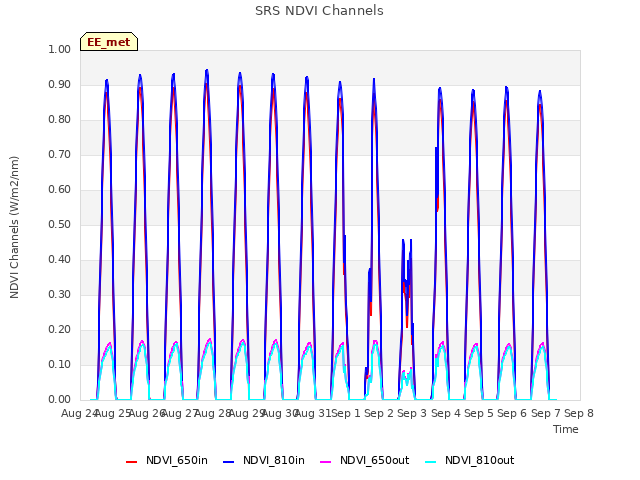
Task: Click the 1.00 y-axis tick label
Action: [60, 49]
